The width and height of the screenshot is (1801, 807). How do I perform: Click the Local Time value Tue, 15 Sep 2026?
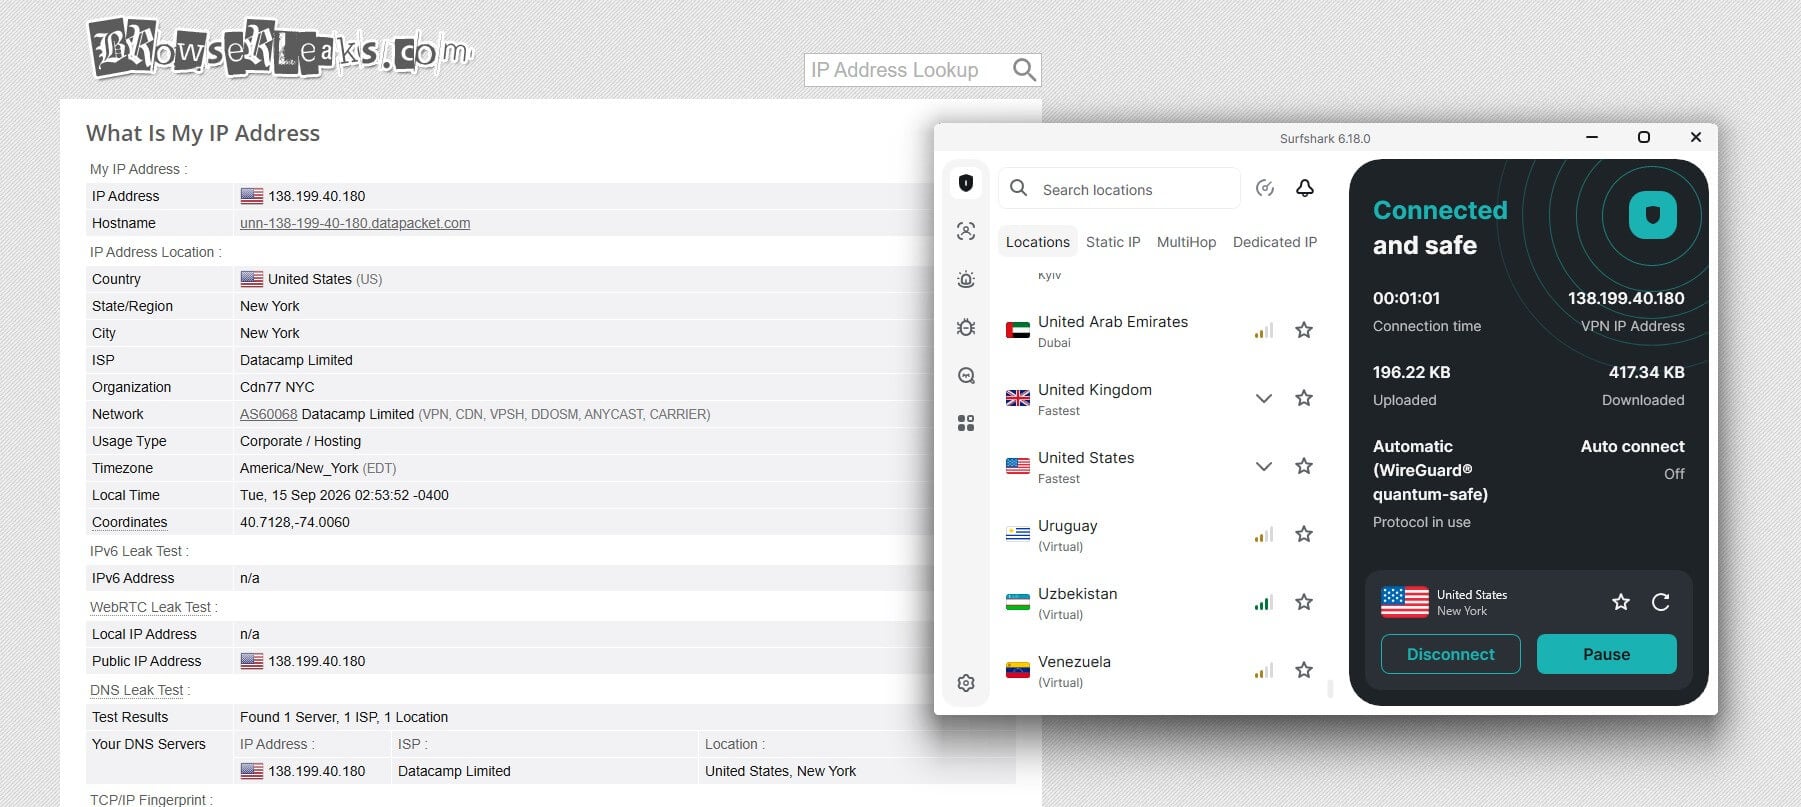[x=344, y=495]
